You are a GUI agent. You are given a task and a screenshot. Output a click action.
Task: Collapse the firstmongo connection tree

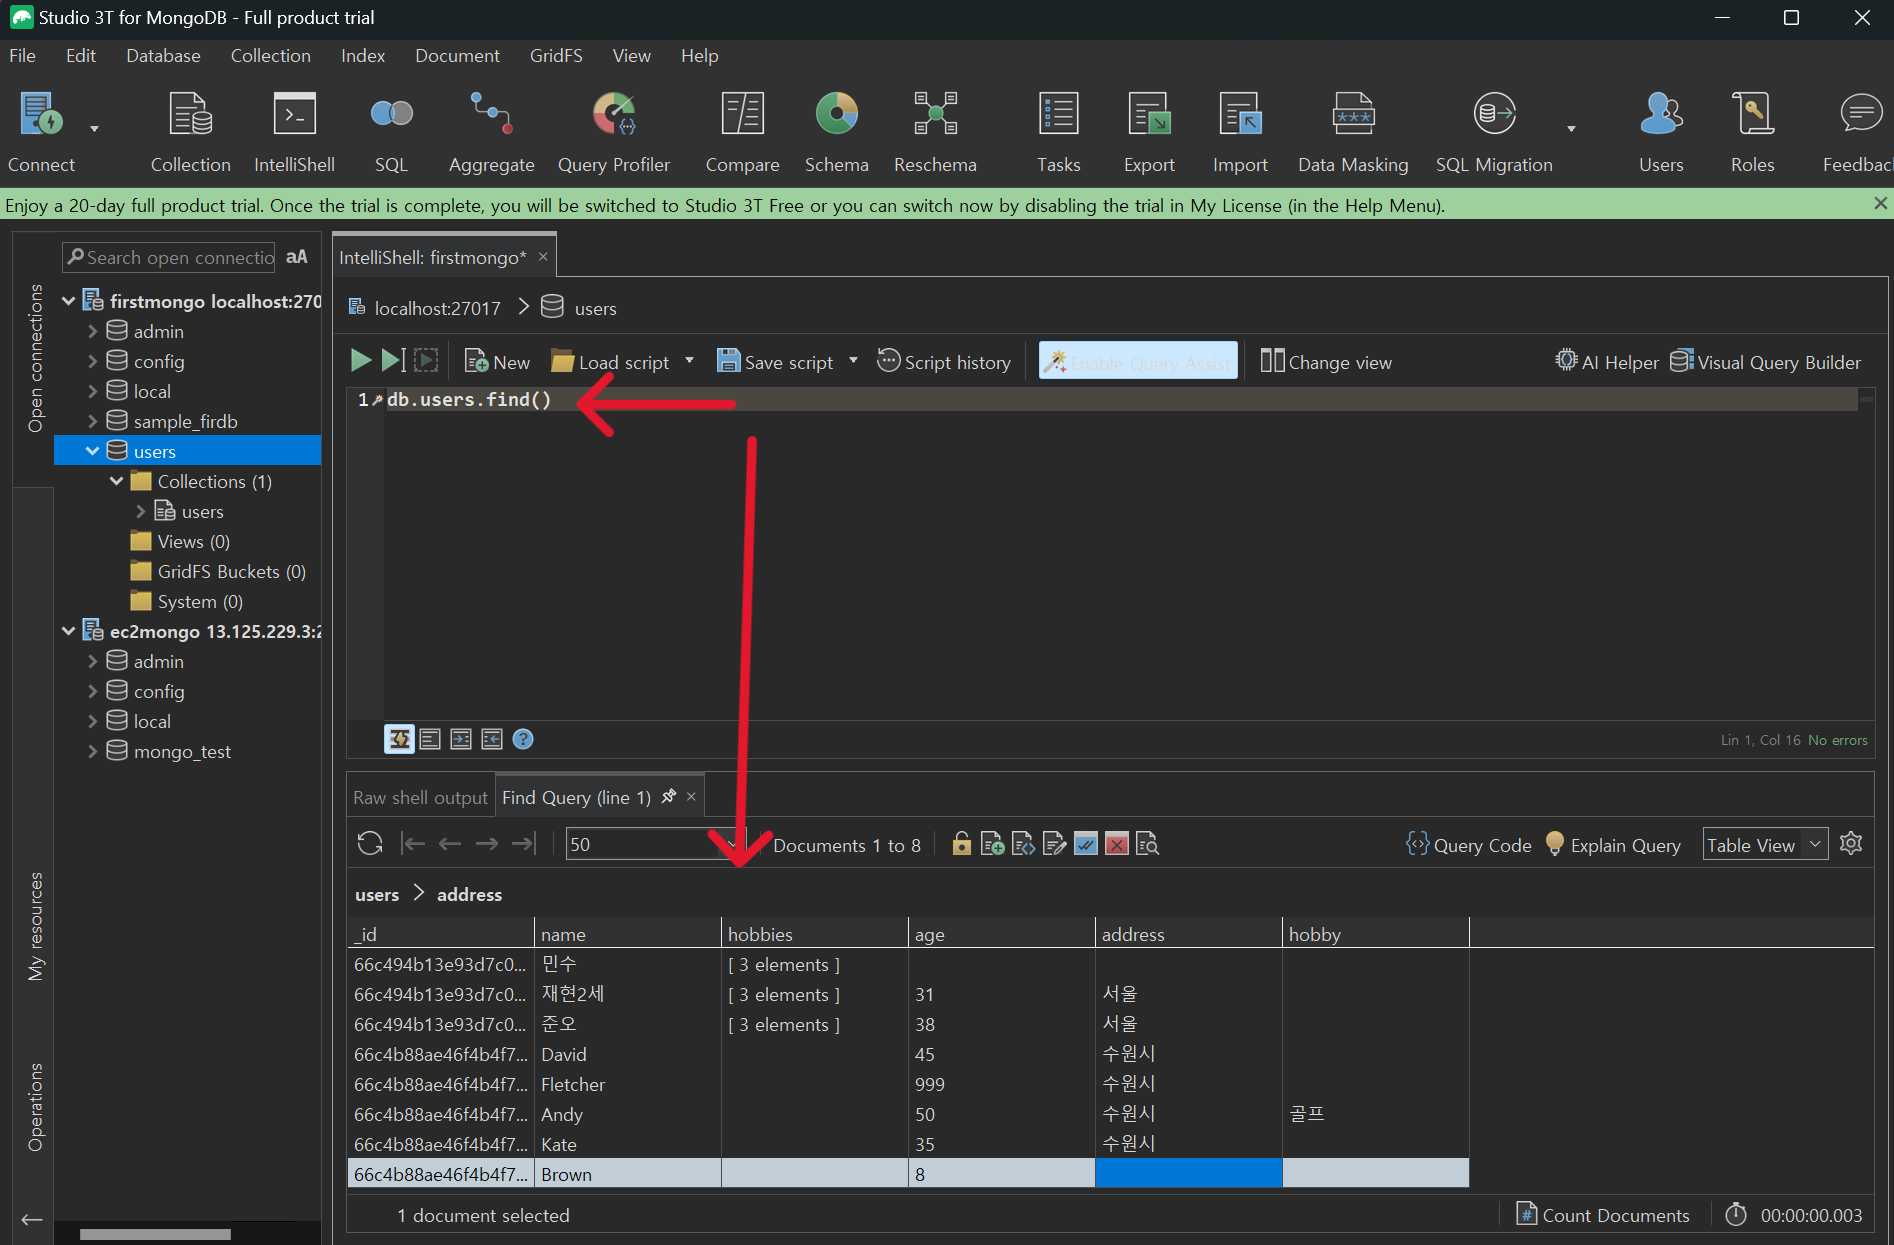pos(68,300)
